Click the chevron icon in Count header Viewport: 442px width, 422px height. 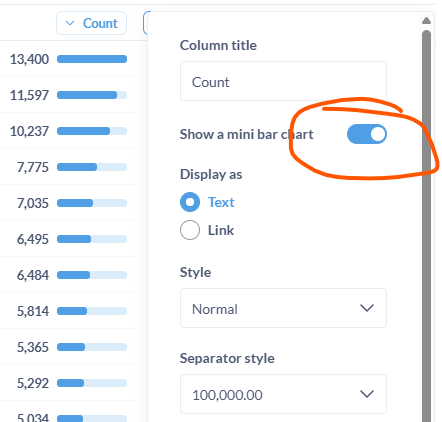(x=70, y=23)
